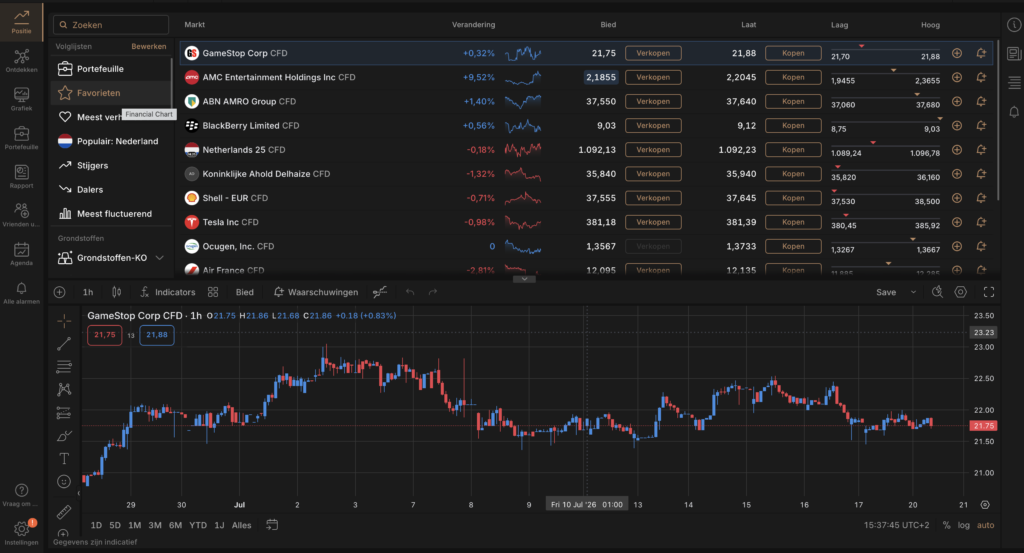Viewport: 1024px width, 553px height.
Task: Add Tesla Inc plus circle icon
Action: [957, 222]
